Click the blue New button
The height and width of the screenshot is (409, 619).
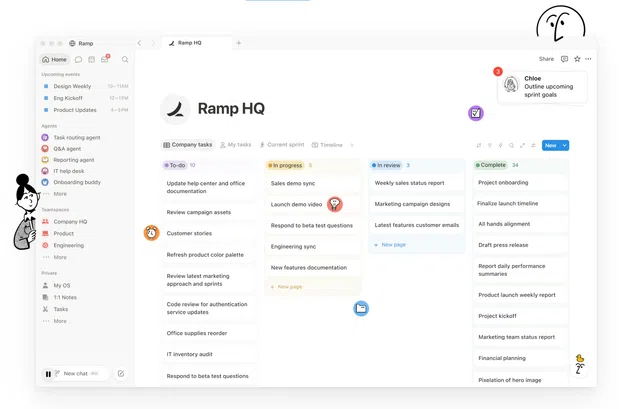551,145
